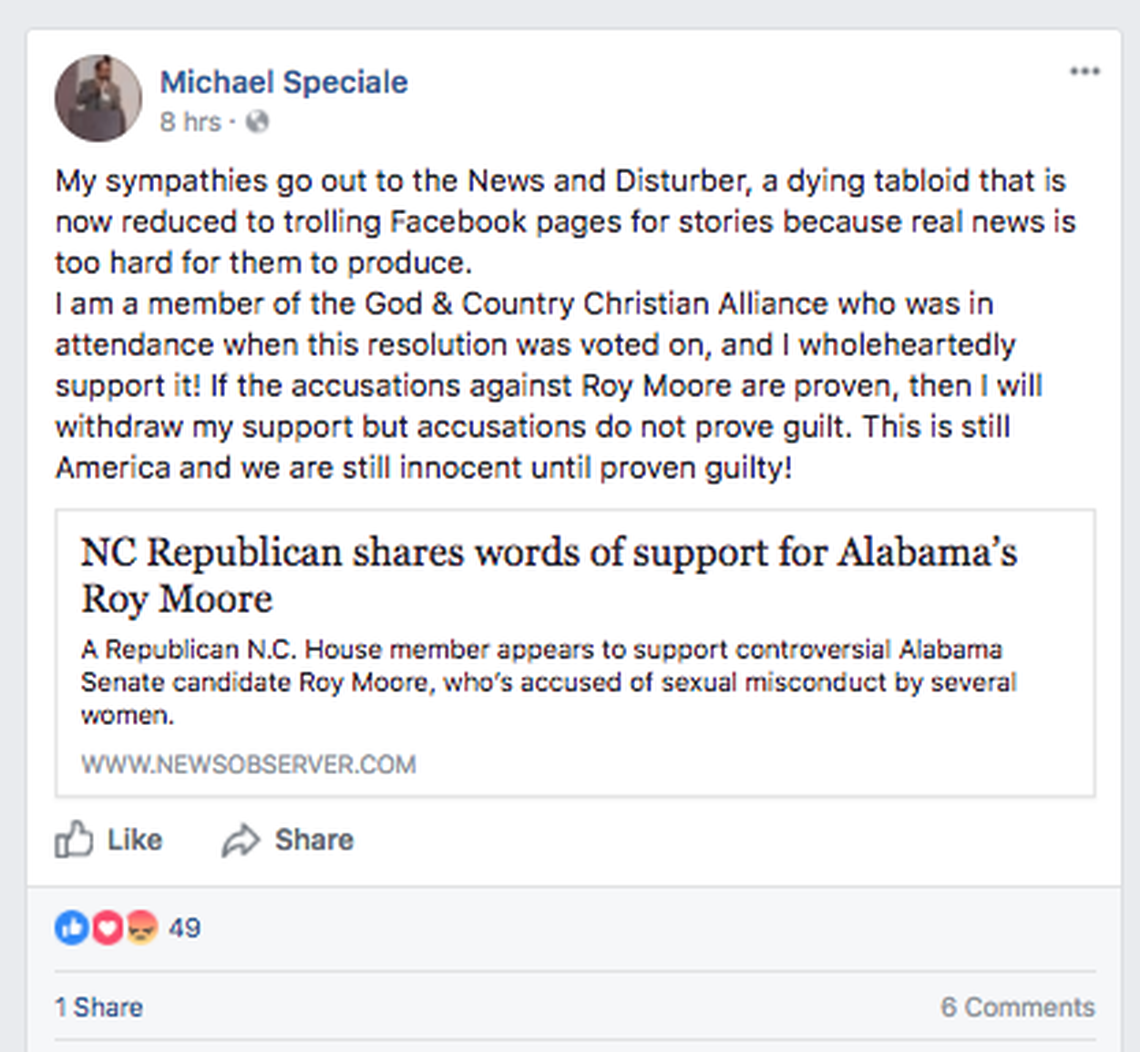Click the Share arrow icon

point(241,840)
